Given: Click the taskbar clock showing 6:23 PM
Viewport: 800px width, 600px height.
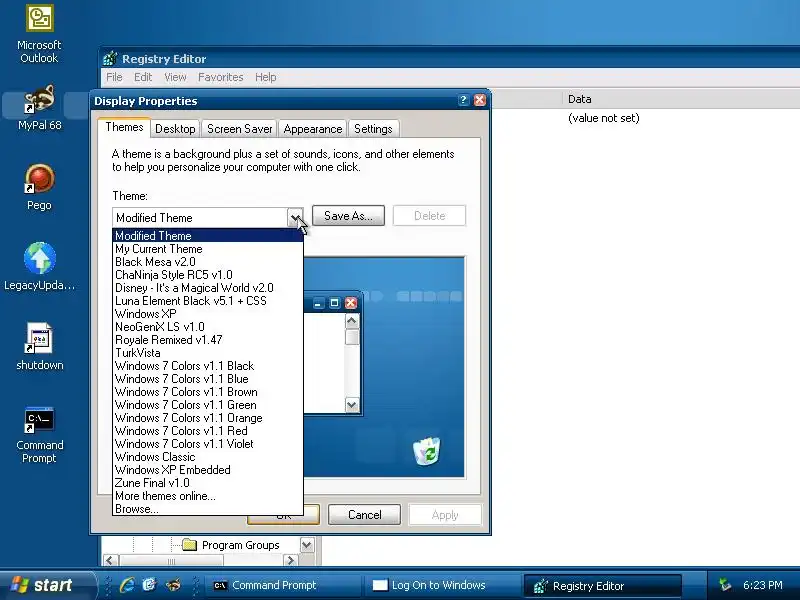Looking at the screenshot, I should [762, 585].
